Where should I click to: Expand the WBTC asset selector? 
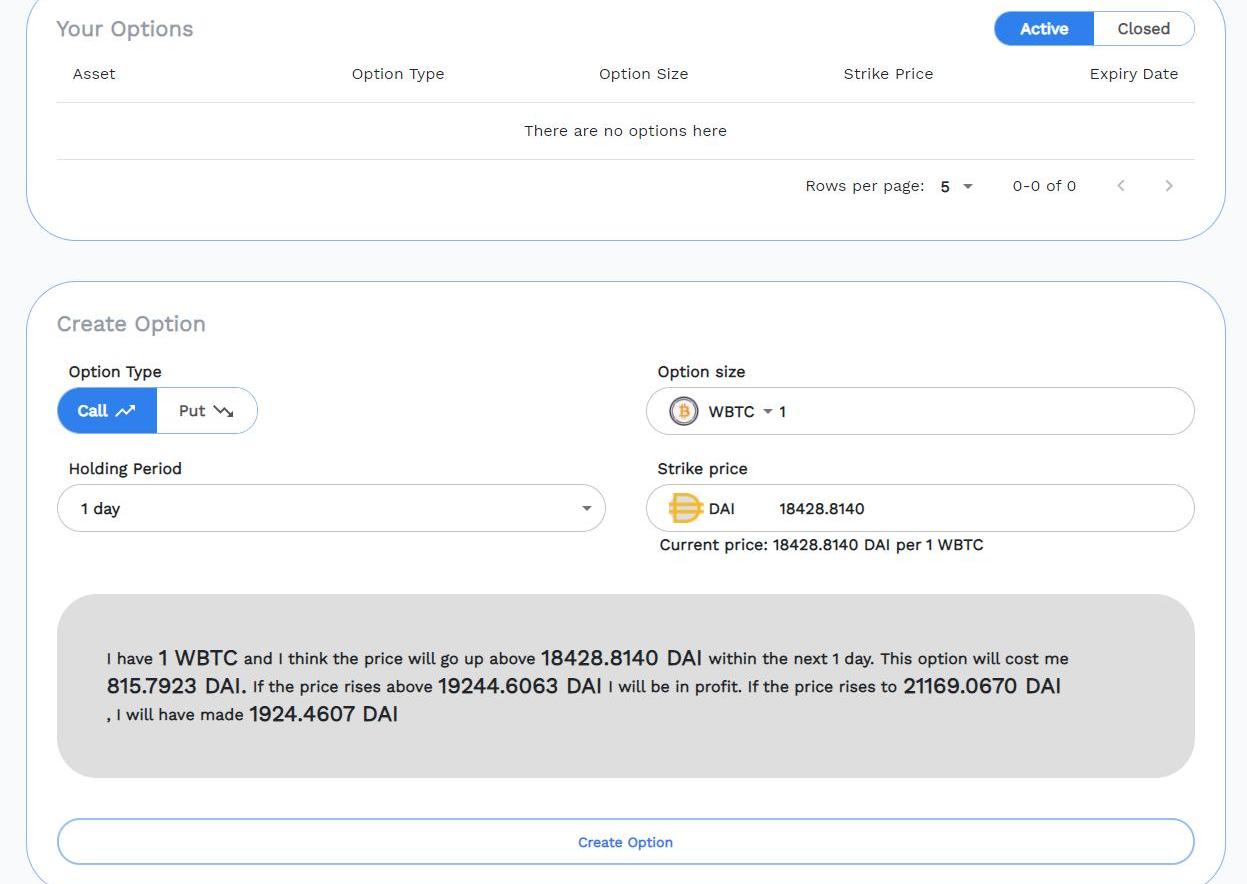(740, 412)
